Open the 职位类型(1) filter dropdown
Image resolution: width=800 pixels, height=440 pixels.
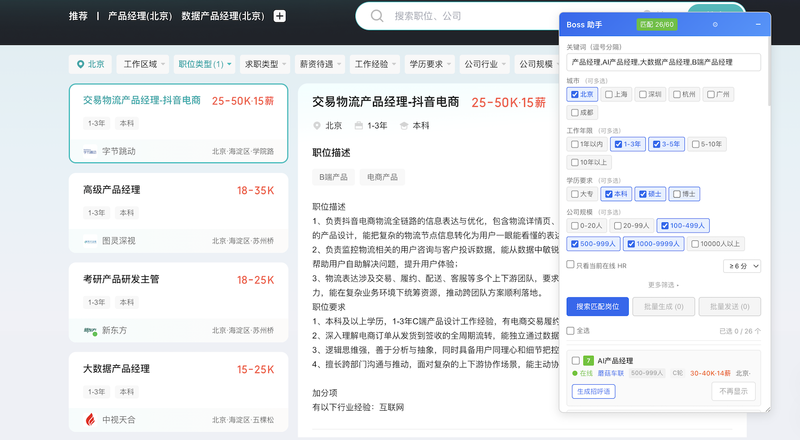pyautogui.click(x=205, y=64)
